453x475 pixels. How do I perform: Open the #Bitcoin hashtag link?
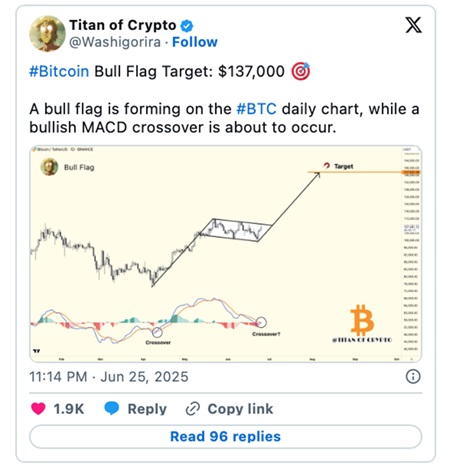tap(59, 71)
